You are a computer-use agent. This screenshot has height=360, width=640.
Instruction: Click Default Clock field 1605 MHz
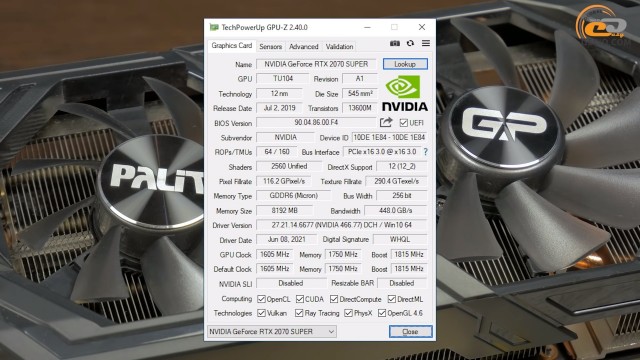[x=275, y=269]
